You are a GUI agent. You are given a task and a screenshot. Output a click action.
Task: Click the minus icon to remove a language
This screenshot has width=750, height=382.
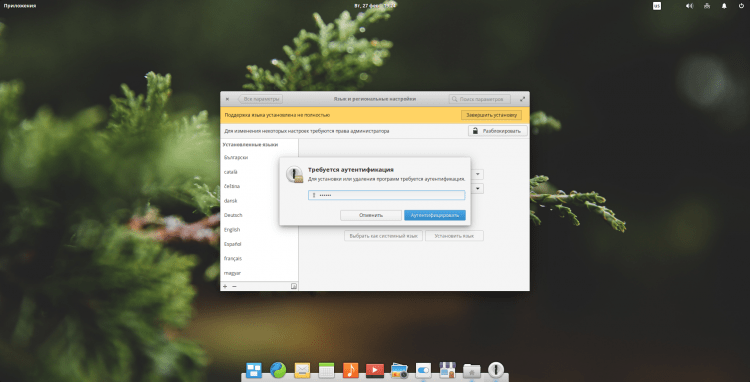tap(234, 286)
